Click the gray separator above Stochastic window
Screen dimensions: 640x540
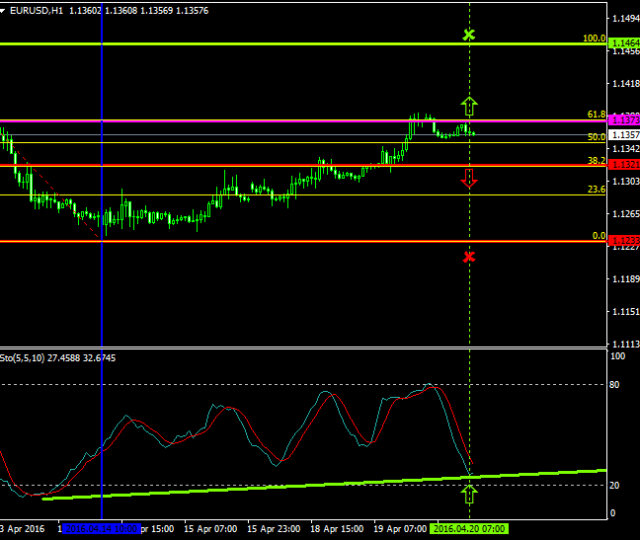pyautogui.click(x=300, y=347)
